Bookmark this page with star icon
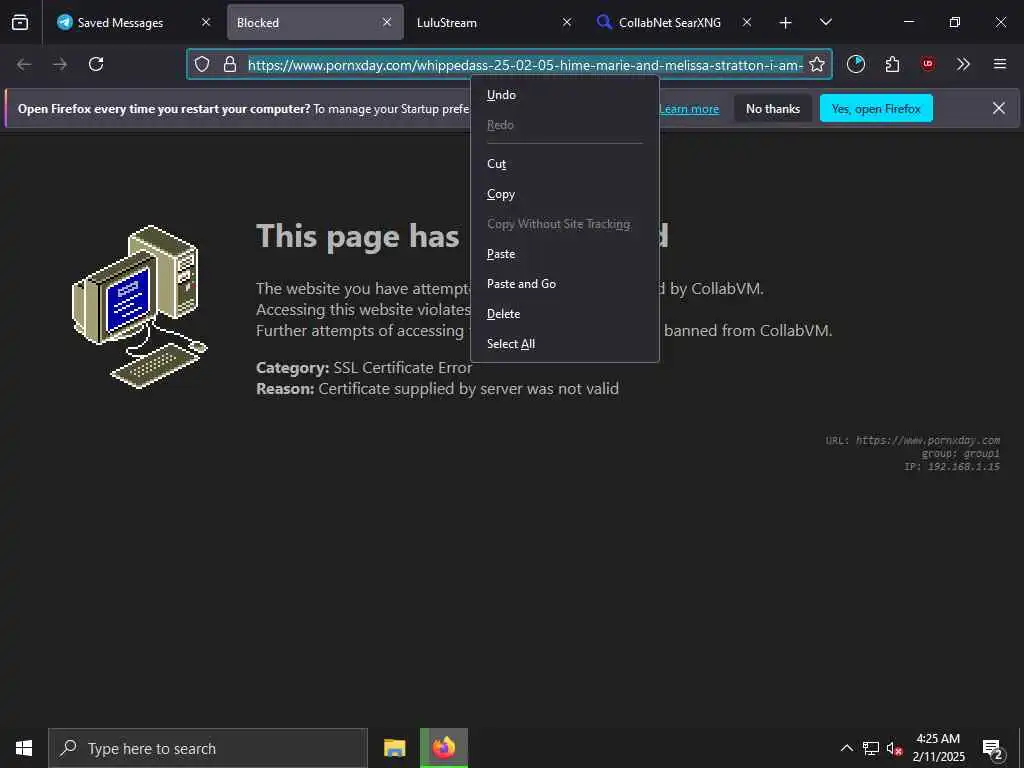 coord(817,64)
